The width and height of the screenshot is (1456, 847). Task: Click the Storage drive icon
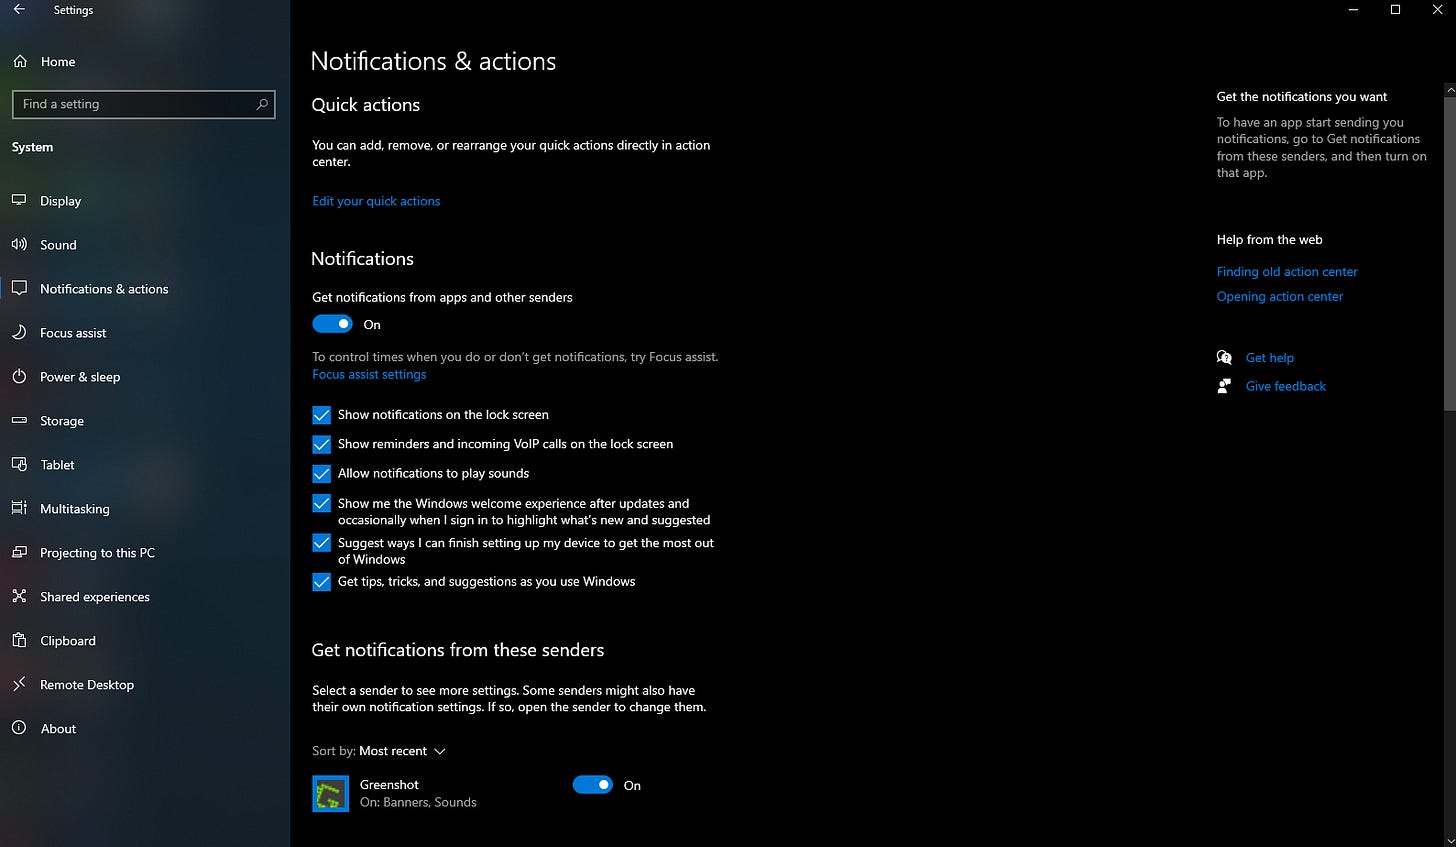[x=19, y=420]
